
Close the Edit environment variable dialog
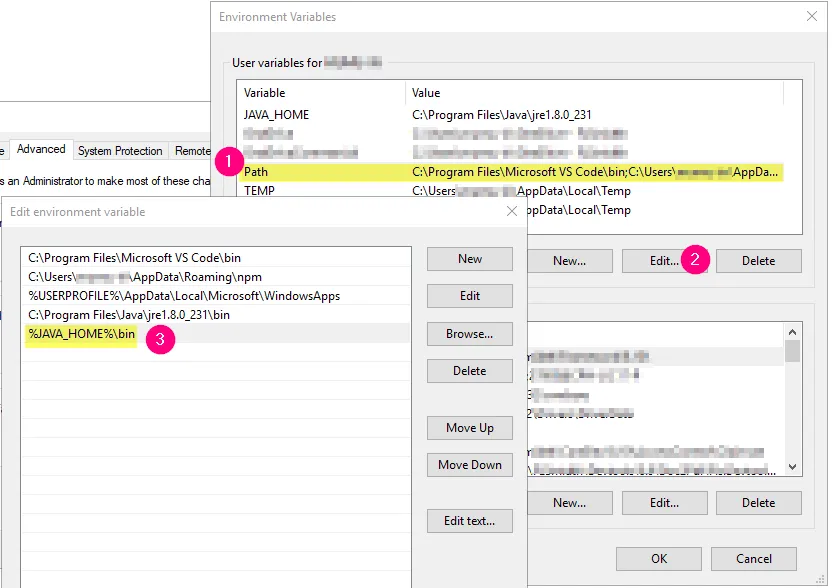point(512,211)
